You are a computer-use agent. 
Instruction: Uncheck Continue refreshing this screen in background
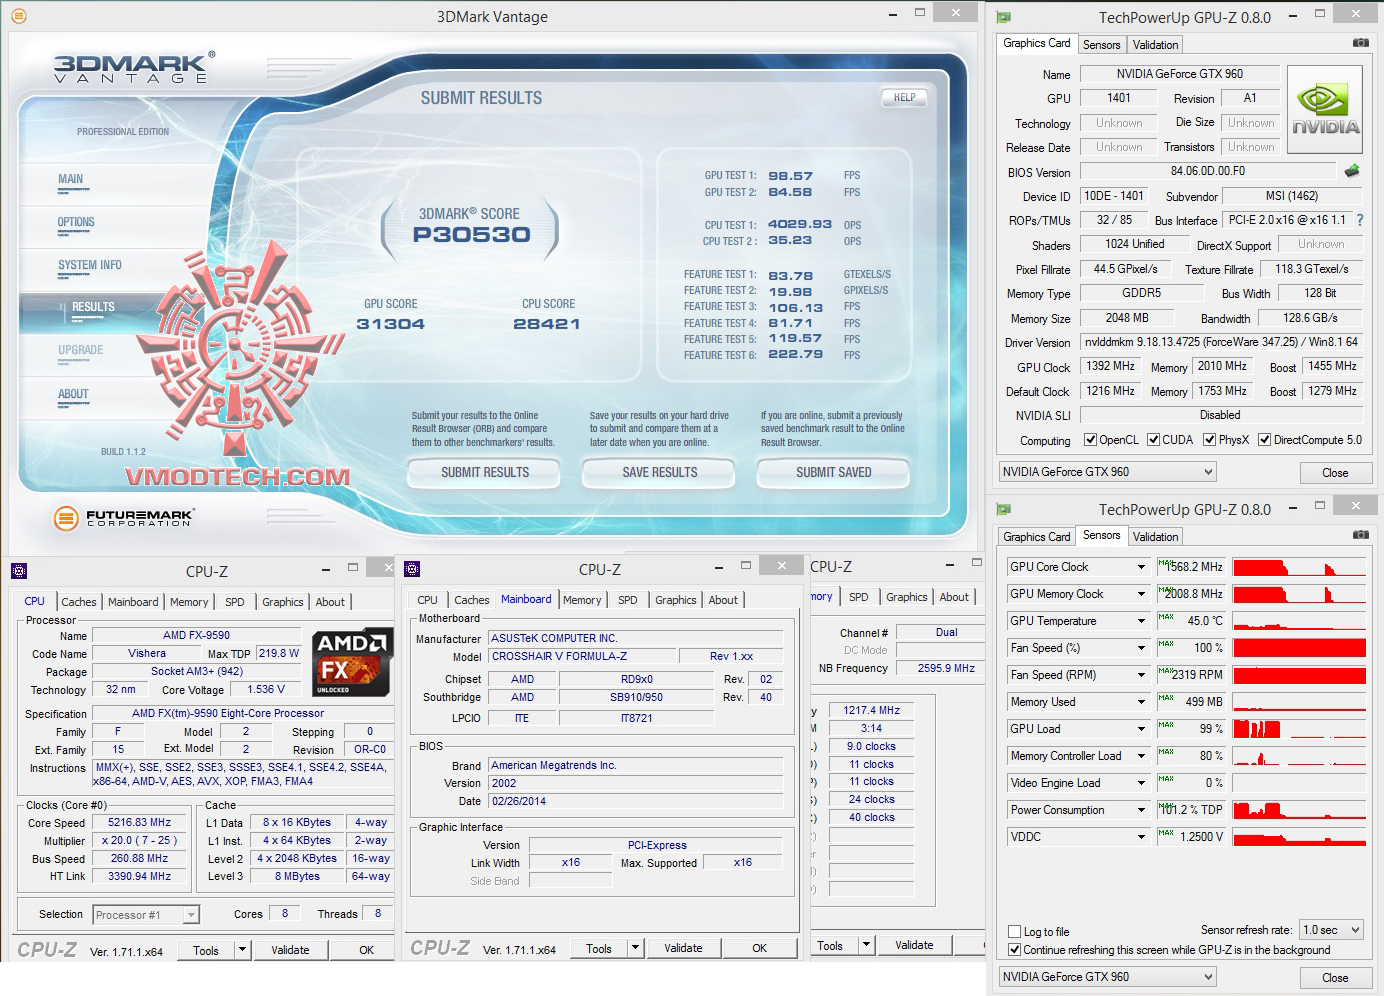coord(1015,950)
